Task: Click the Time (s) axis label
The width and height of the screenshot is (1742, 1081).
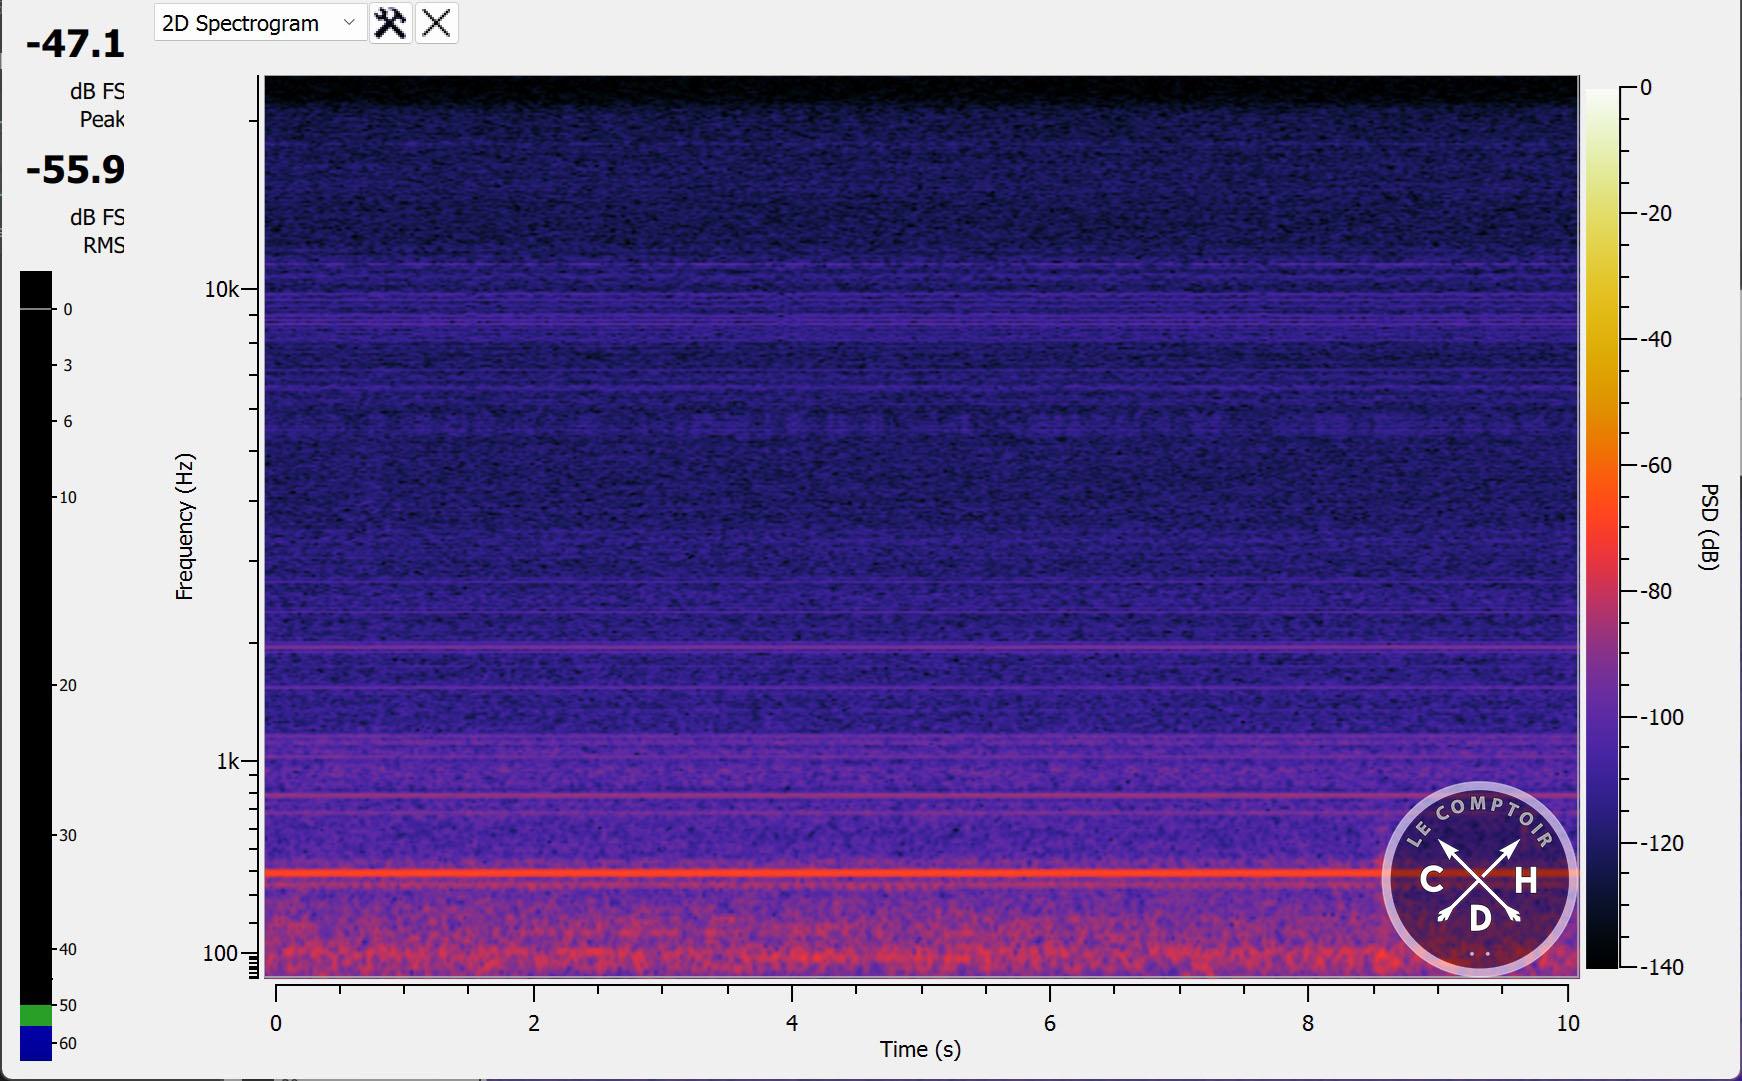Action: pos(920,1049)
